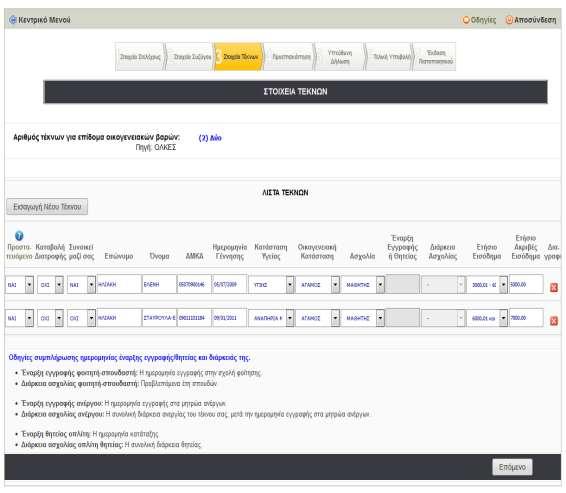Go to the Στοιχεία Δικαιούχου step
This screenshot has width=566, height=493.
pyautogui.click(x=140, y=57)
